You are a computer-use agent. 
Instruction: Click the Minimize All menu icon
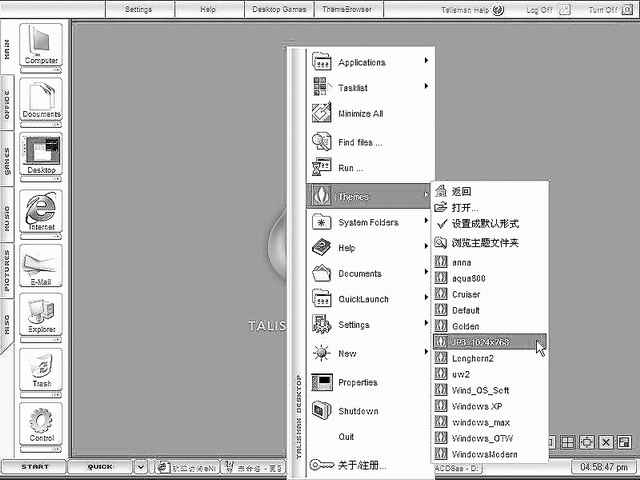click(x=322, y=113)
